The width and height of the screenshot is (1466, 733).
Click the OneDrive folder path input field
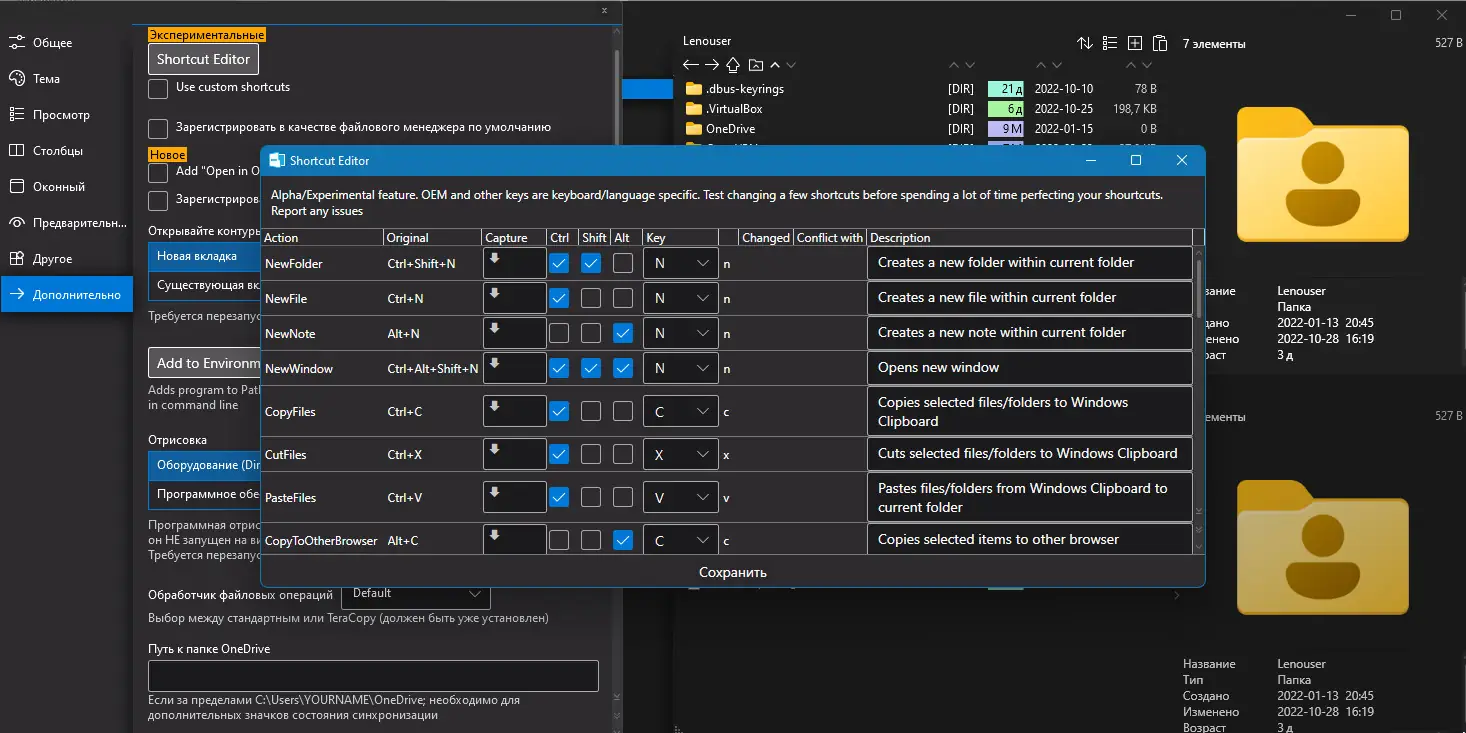[x=373, y=676]
